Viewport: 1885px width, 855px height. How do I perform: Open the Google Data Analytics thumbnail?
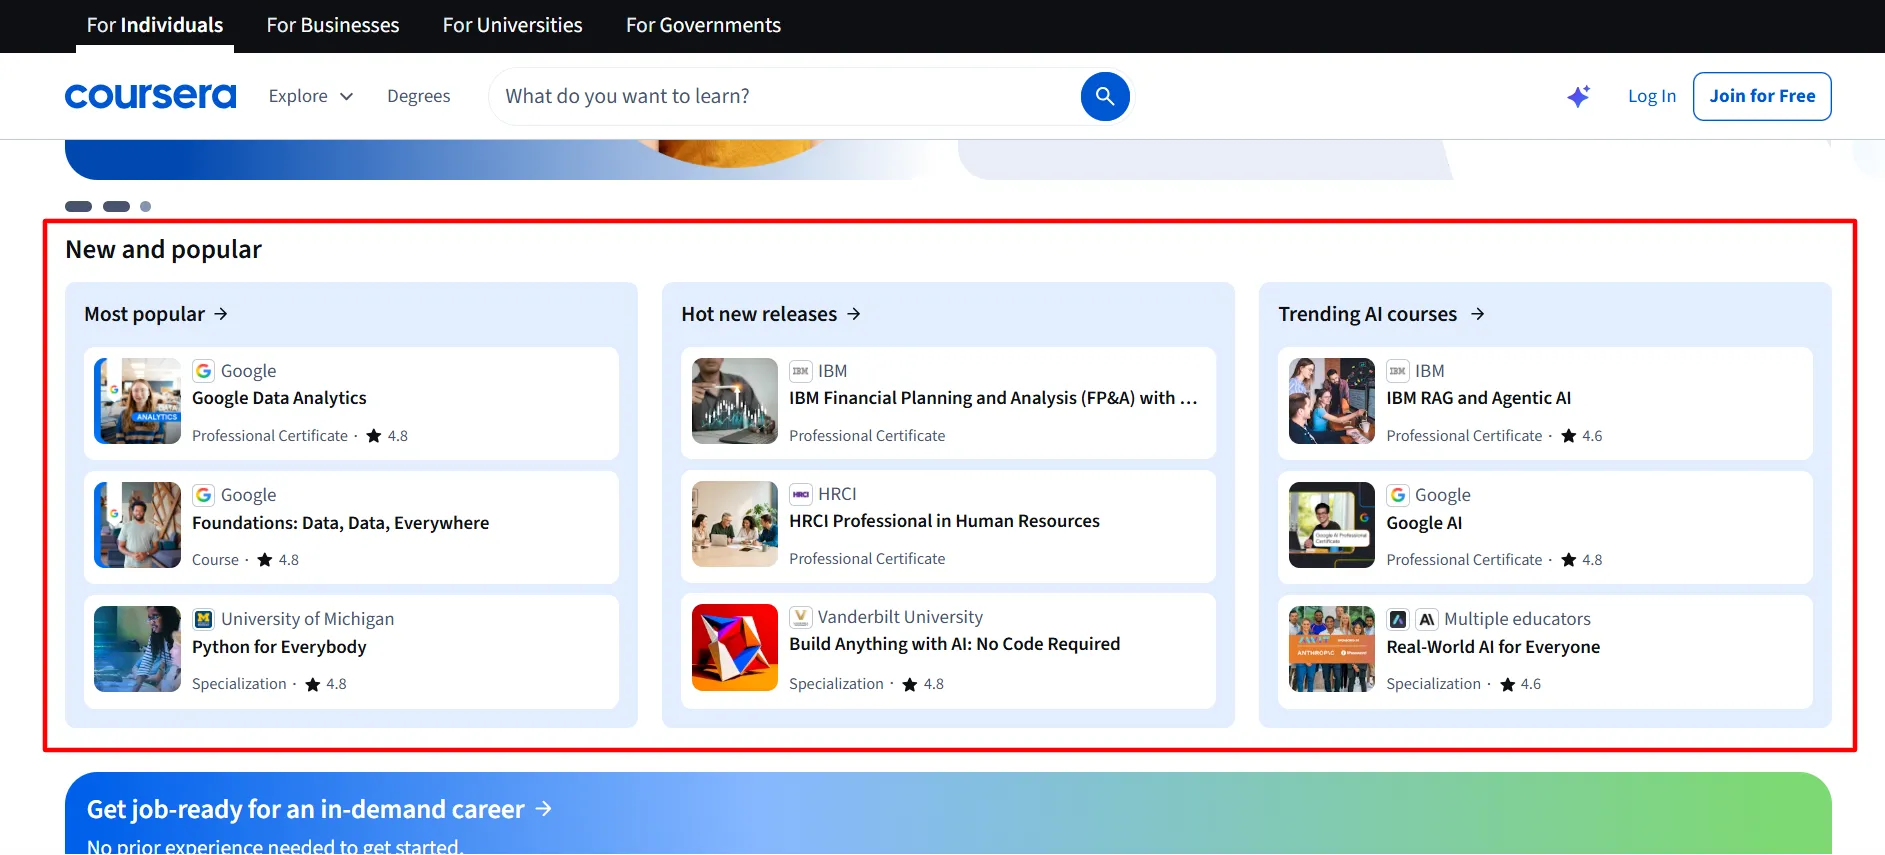138,401
